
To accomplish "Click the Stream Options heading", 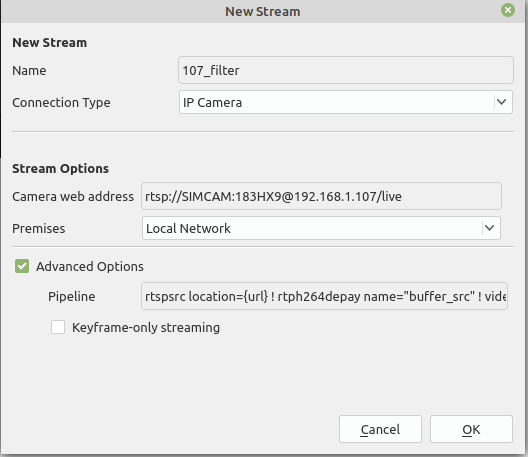I will [x=60, y=168].
